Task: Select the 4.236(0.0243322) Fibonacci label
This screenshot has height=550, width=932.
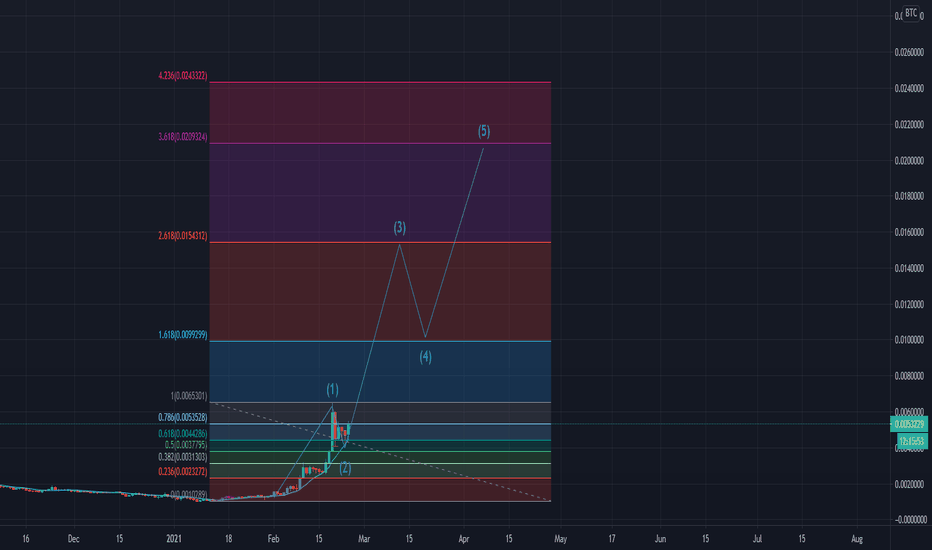Action: 183,76
